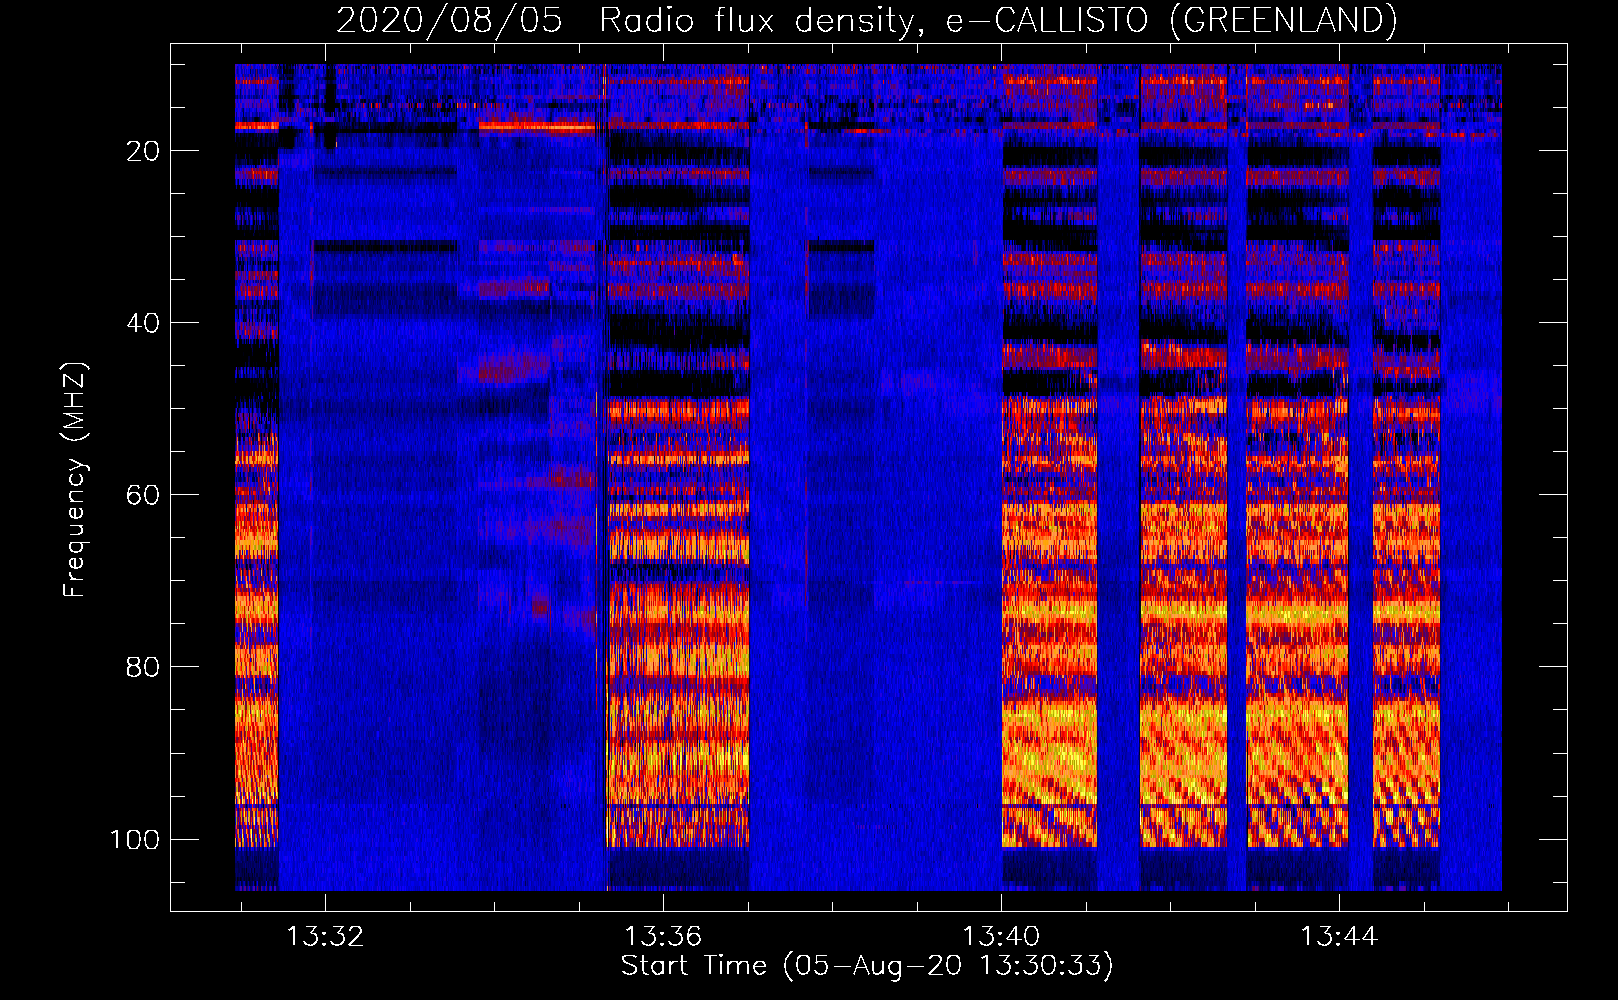Click the 'Frequency (MHZ)' axis label

click(x=75, y=480)
